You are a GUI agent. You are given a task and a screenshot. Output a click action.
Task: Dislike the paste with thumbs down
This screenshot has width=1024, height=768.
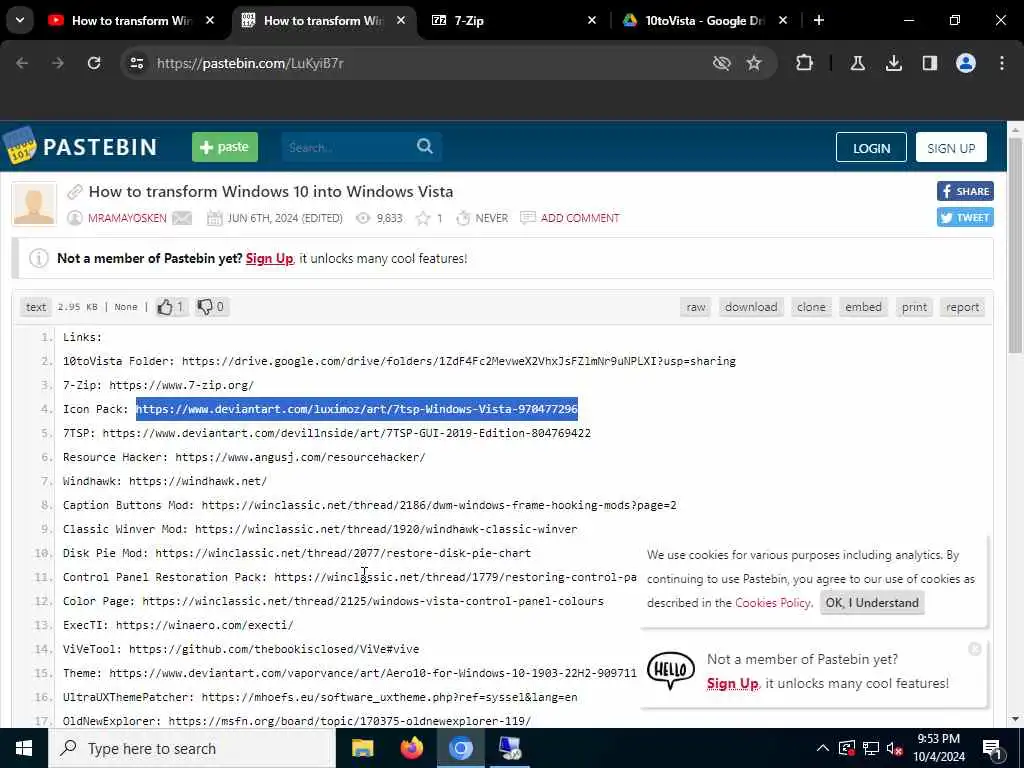pos(212,306)
